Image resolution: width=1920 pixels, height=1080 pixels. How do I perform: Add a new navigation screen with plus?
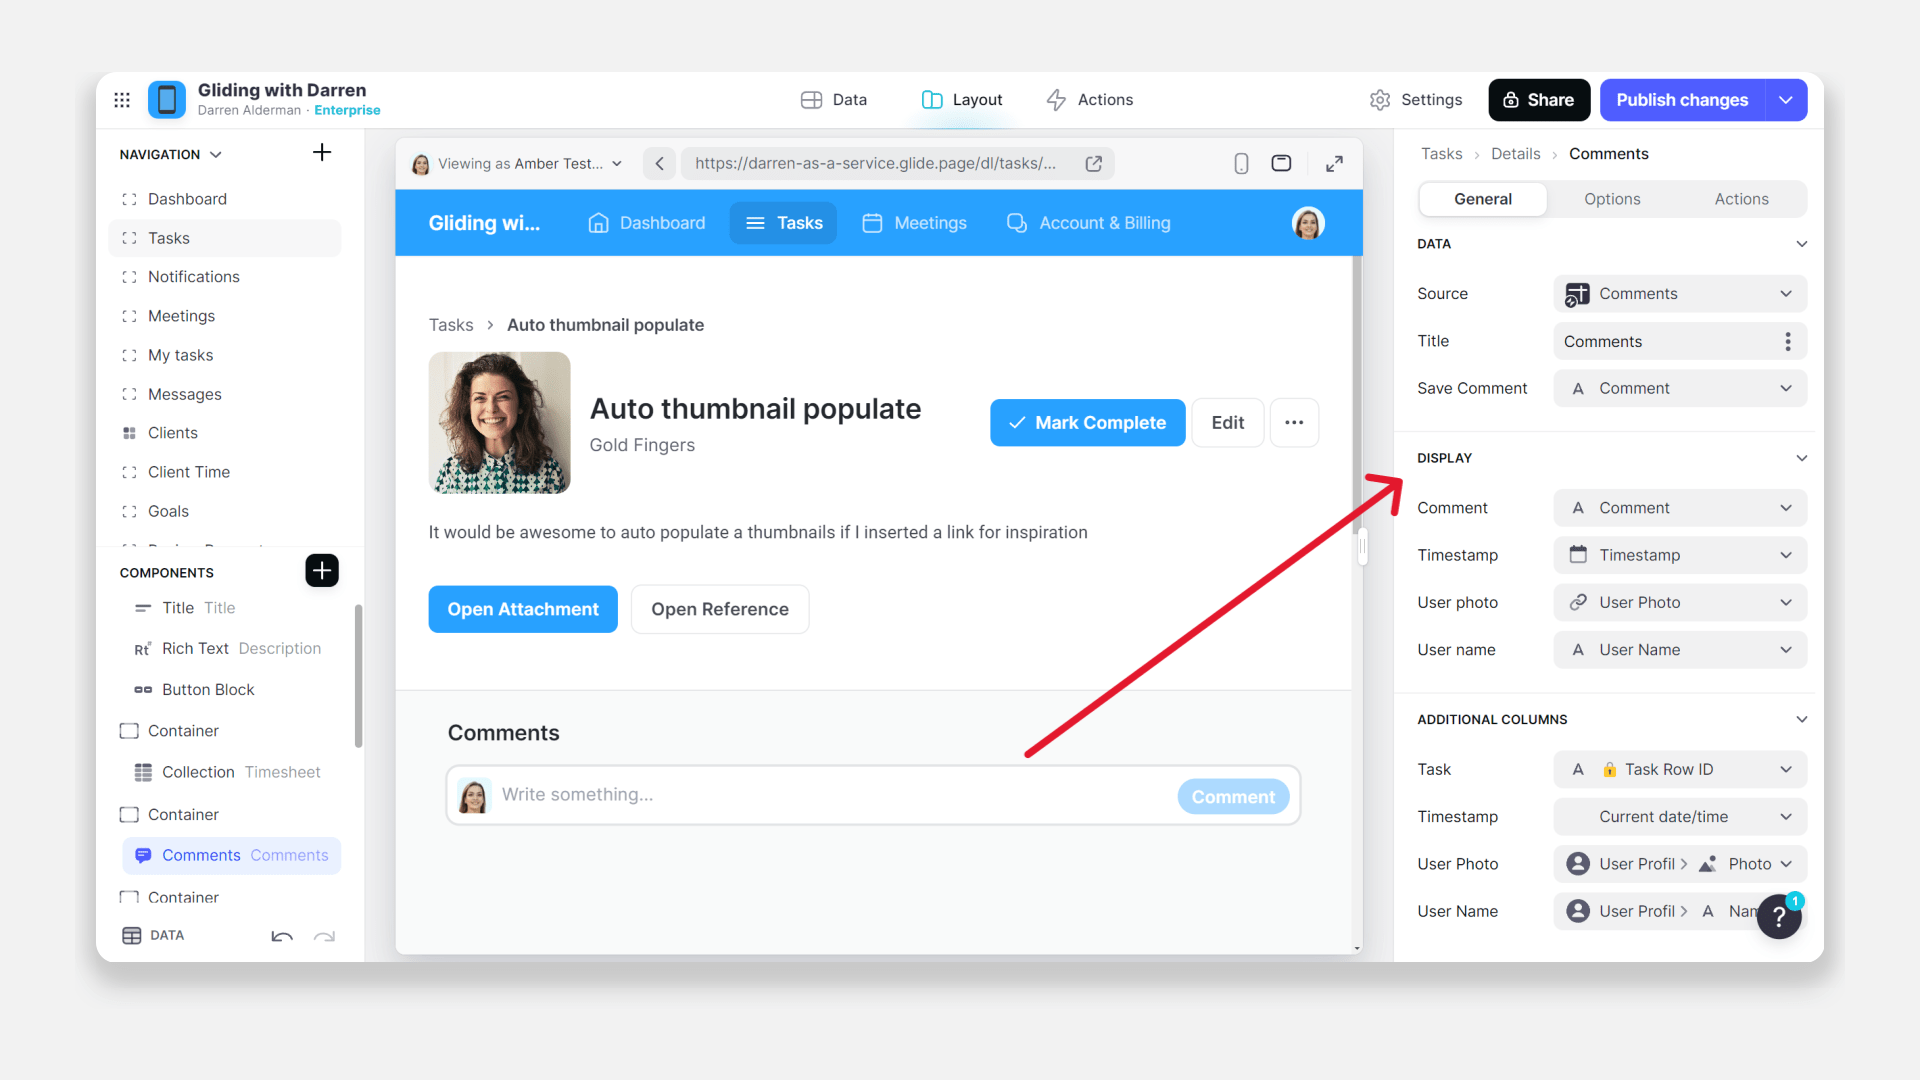click(321, 153)
